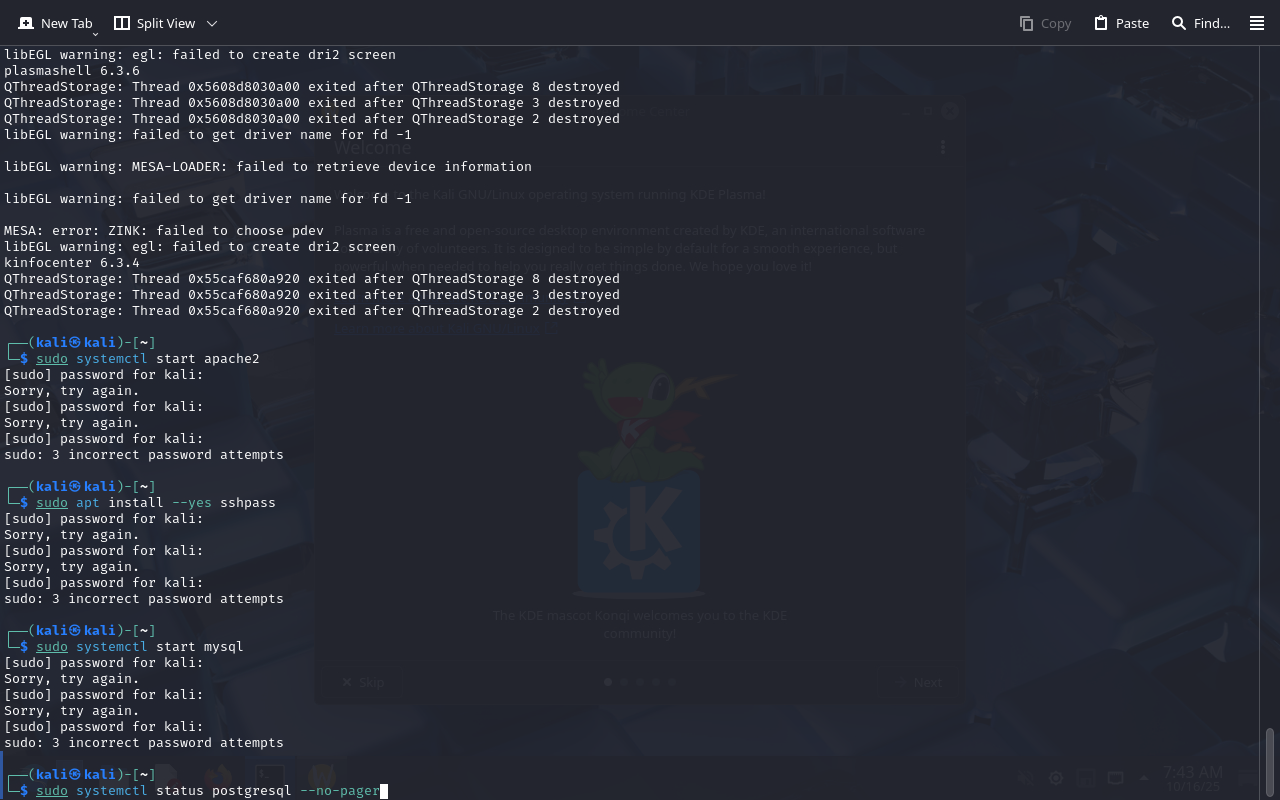Click the MESA-LOADER warning line
Screen dimensions: 1280x800
pyautogui.click(x=268, y=167)
